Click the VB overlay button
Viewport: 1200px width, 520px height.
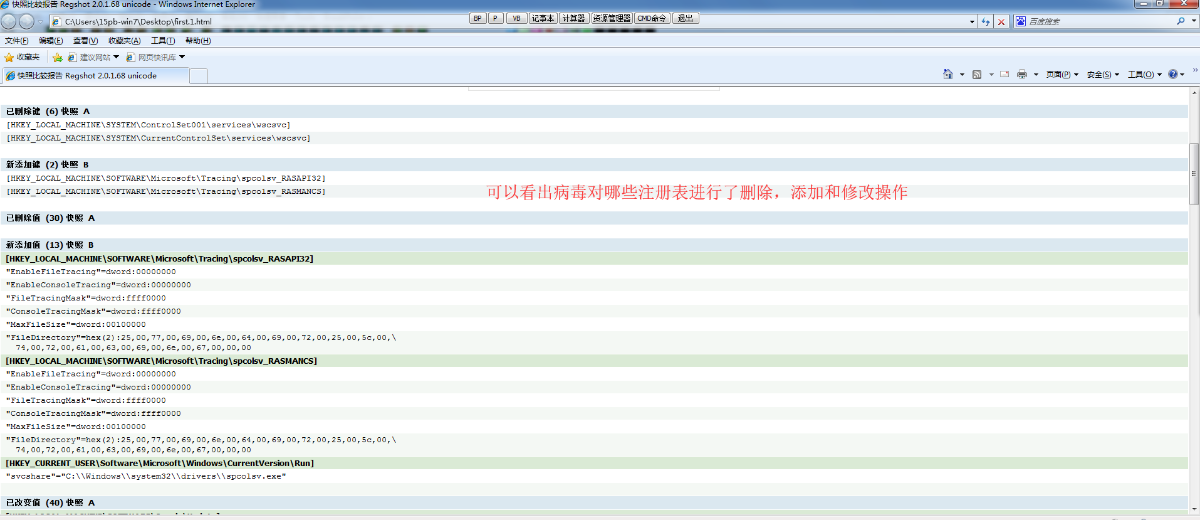(x=516, y=18)
